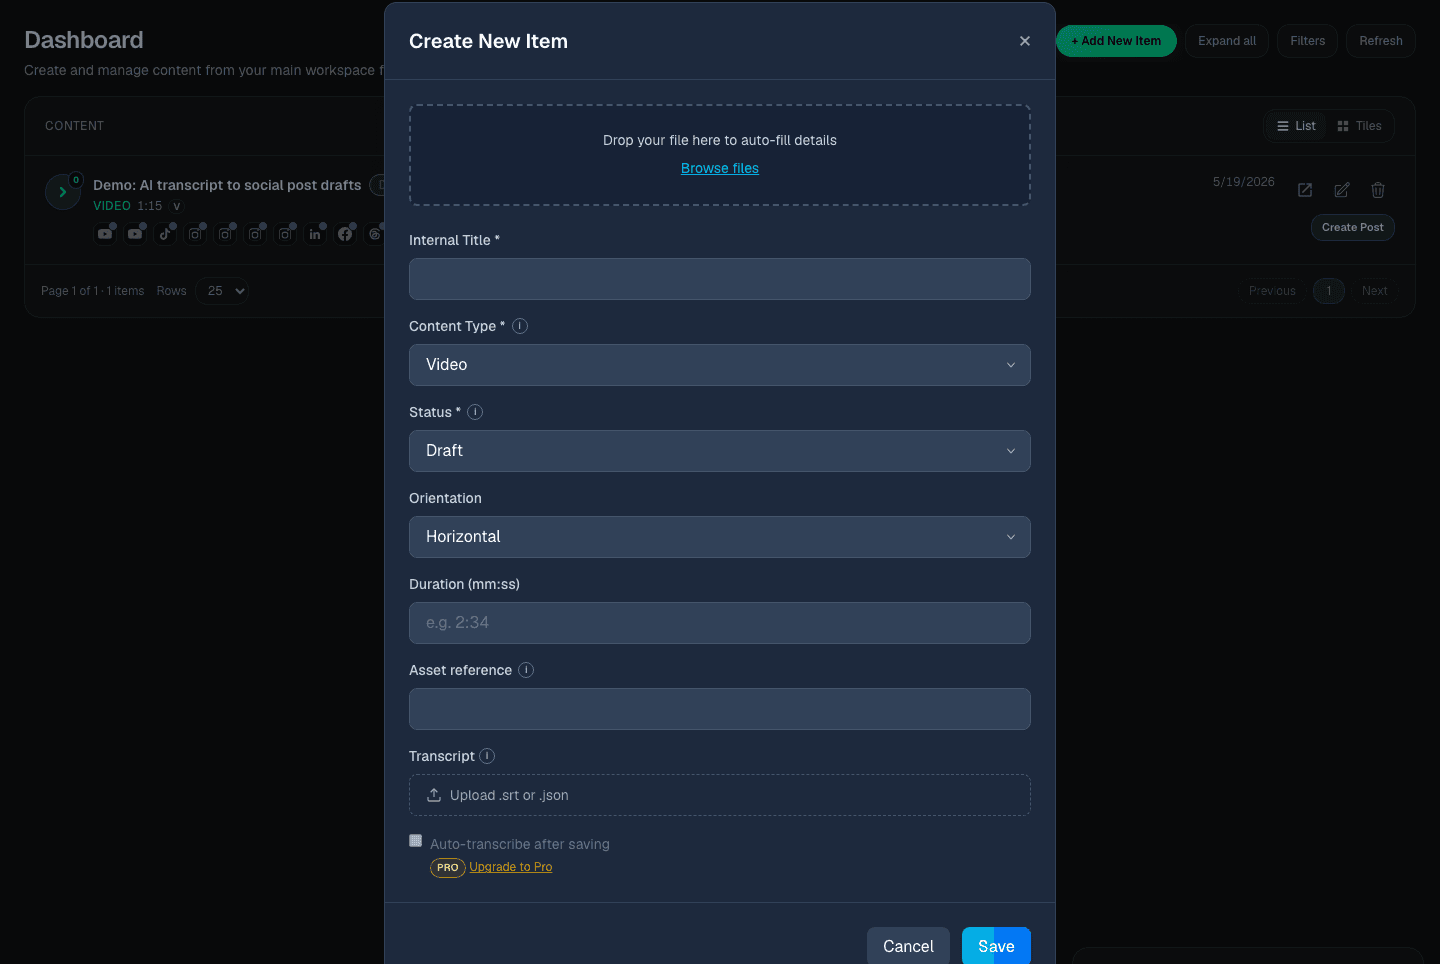This screenshot has width=1440, height=964.
Task: Click the Upload .srt or .json area
Action: pyautogui.click(x=720, y=795)
